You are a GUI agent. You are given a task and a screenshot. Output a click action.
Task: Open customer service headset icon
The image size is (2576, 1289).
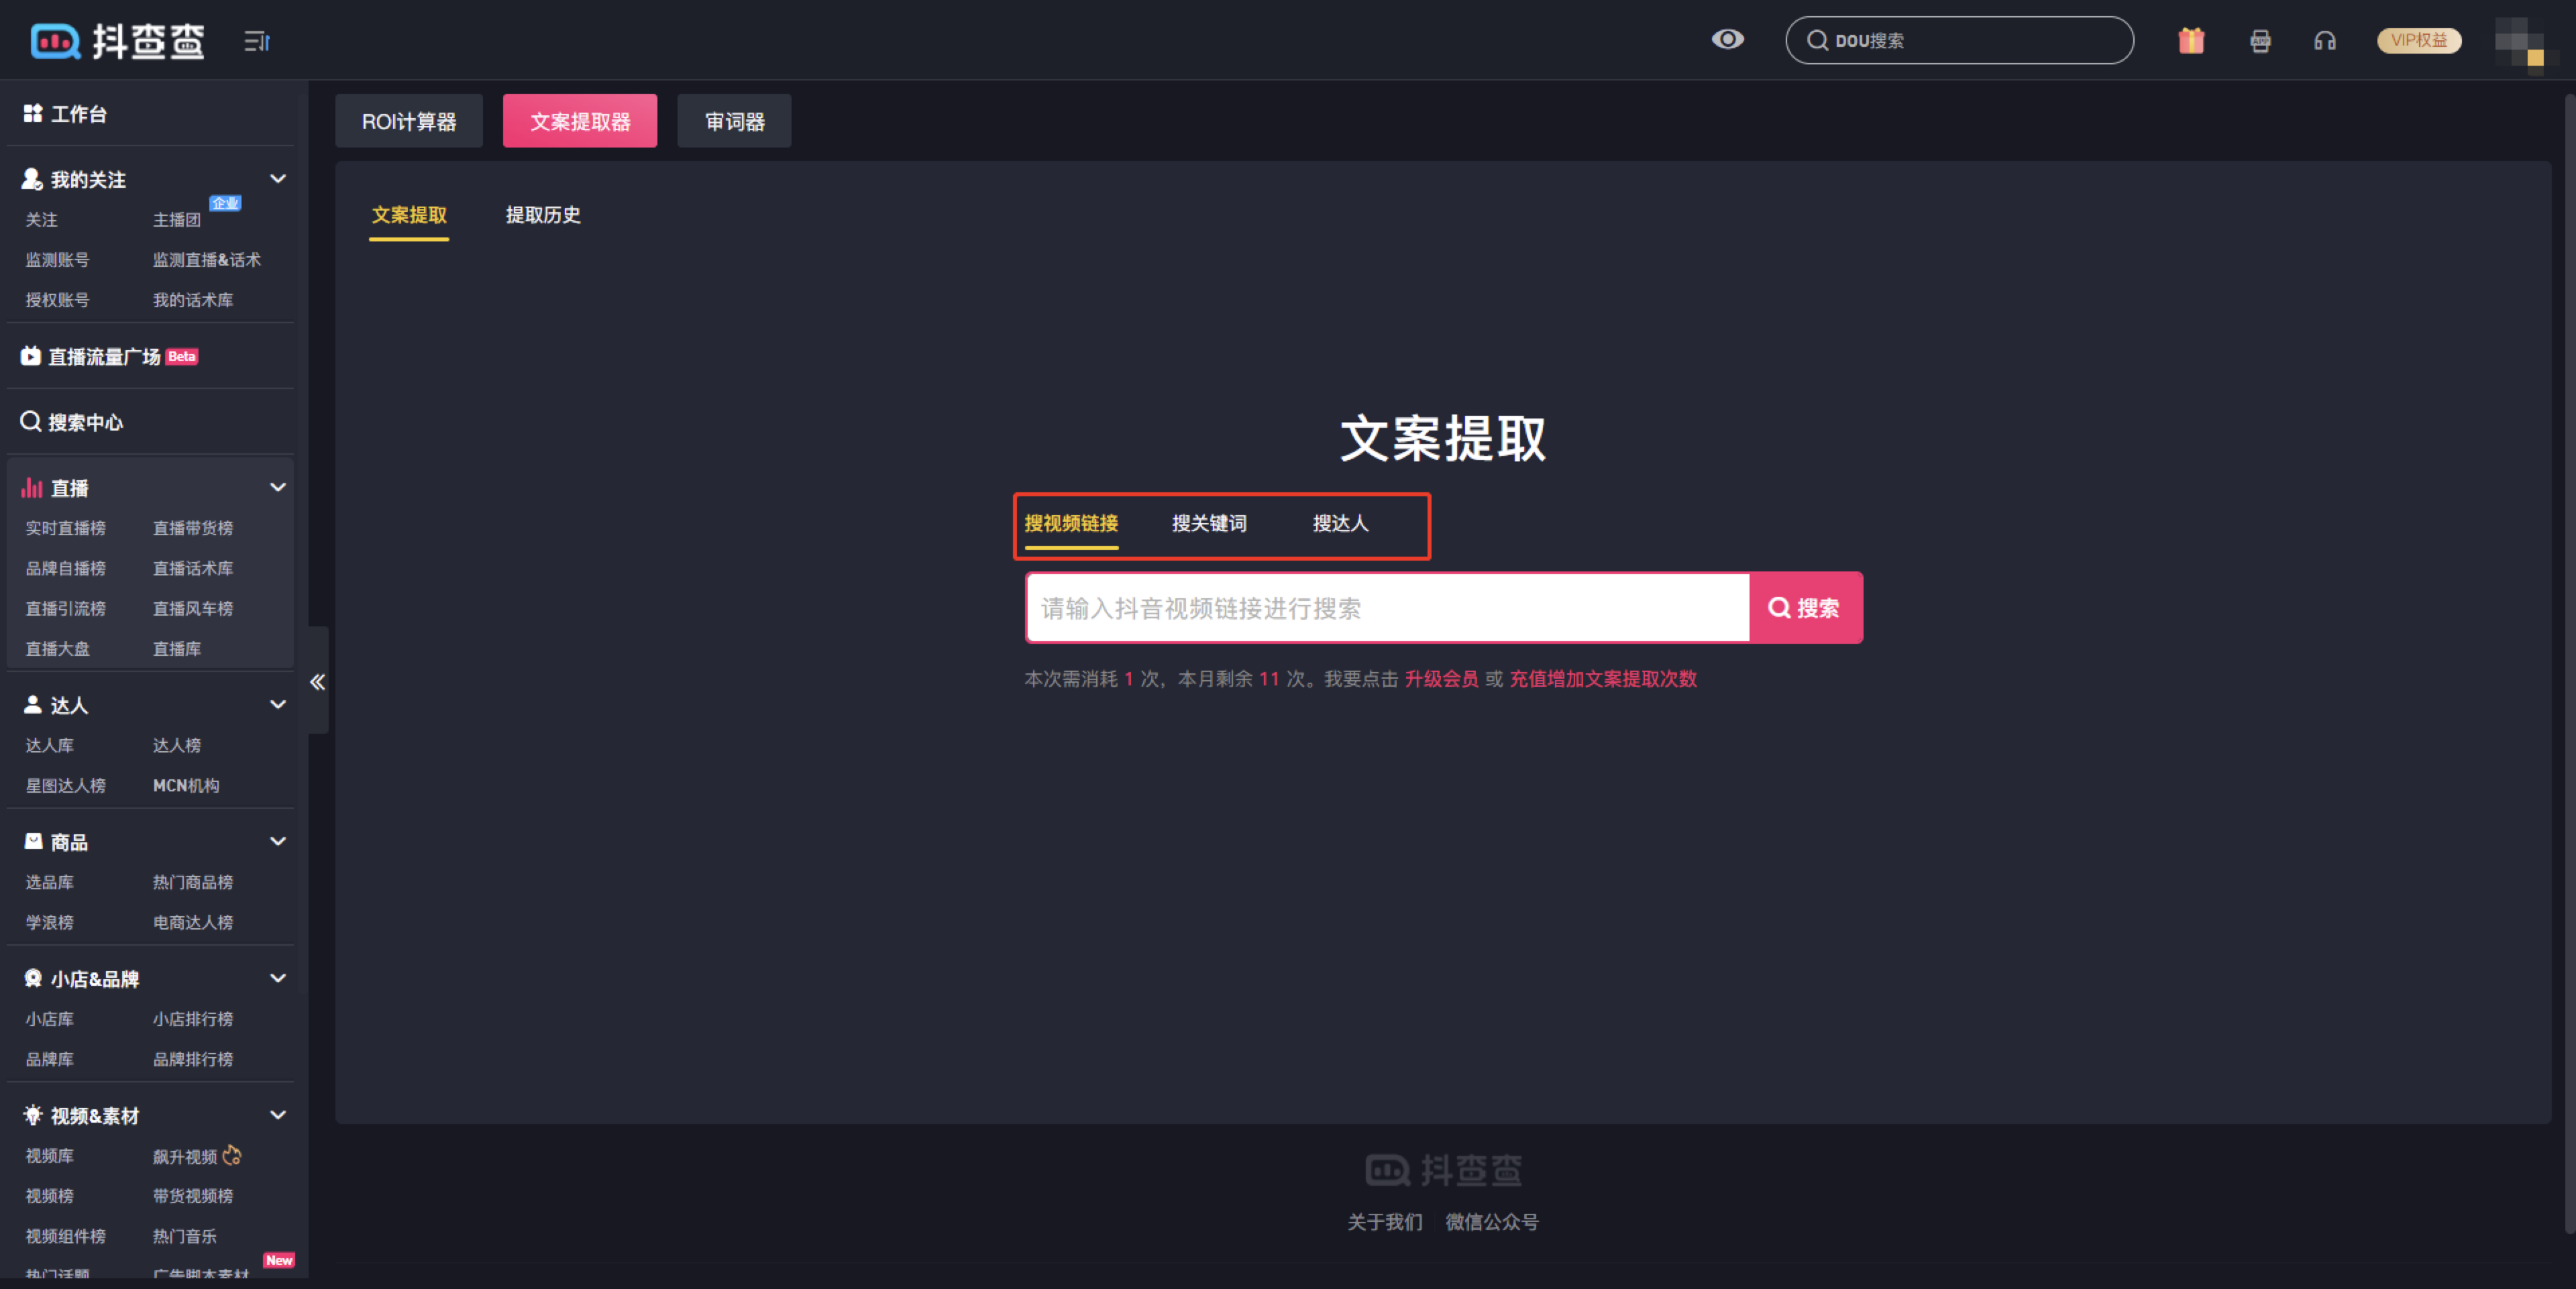pos(2324,41)
